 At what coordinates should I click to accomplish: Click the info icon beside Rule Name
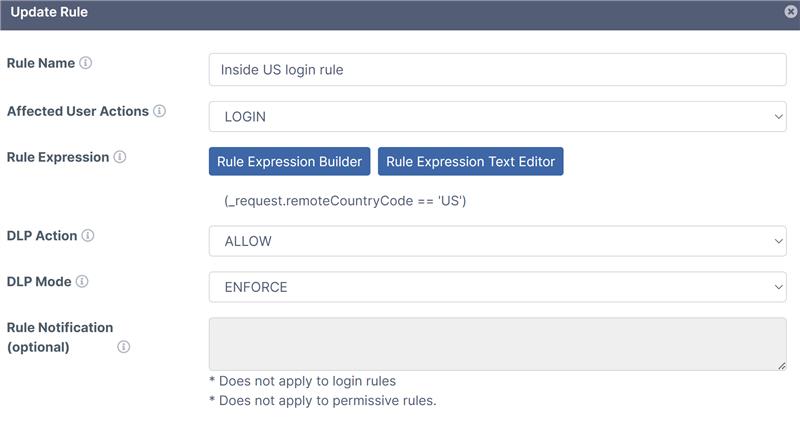(x=86, y=63)
